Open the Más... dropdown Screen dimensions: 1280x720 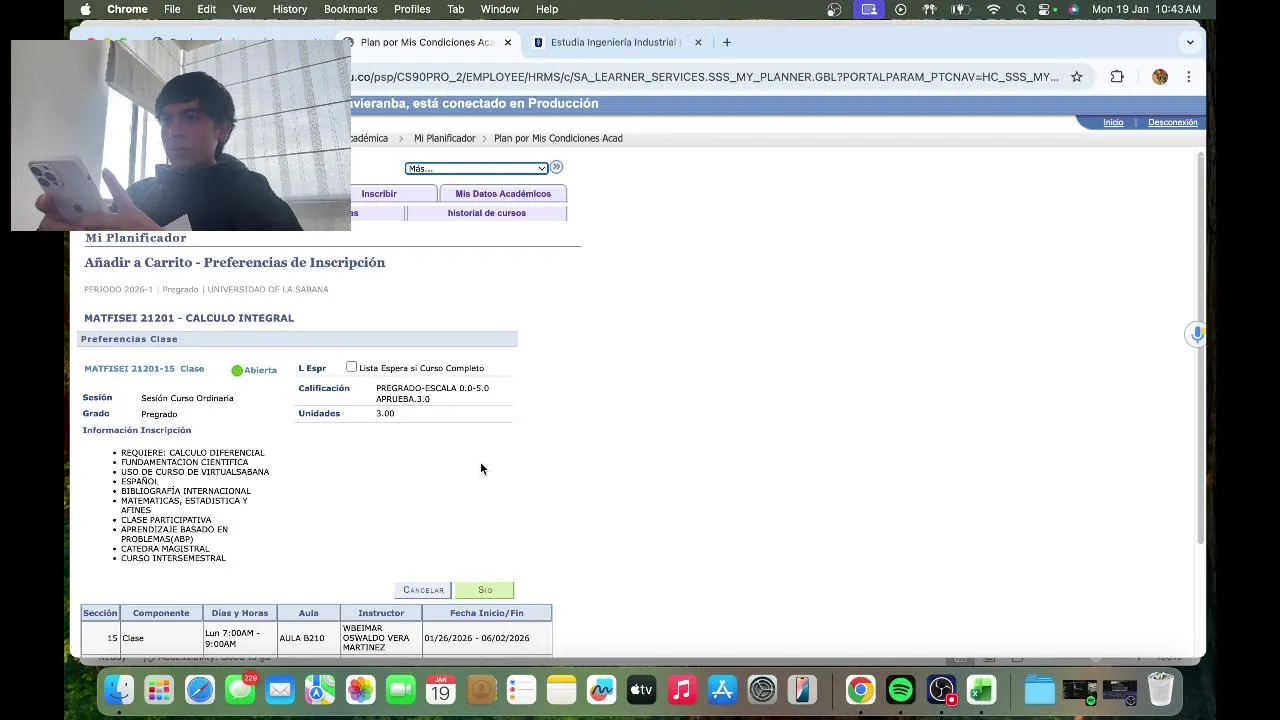pos(476,168)
